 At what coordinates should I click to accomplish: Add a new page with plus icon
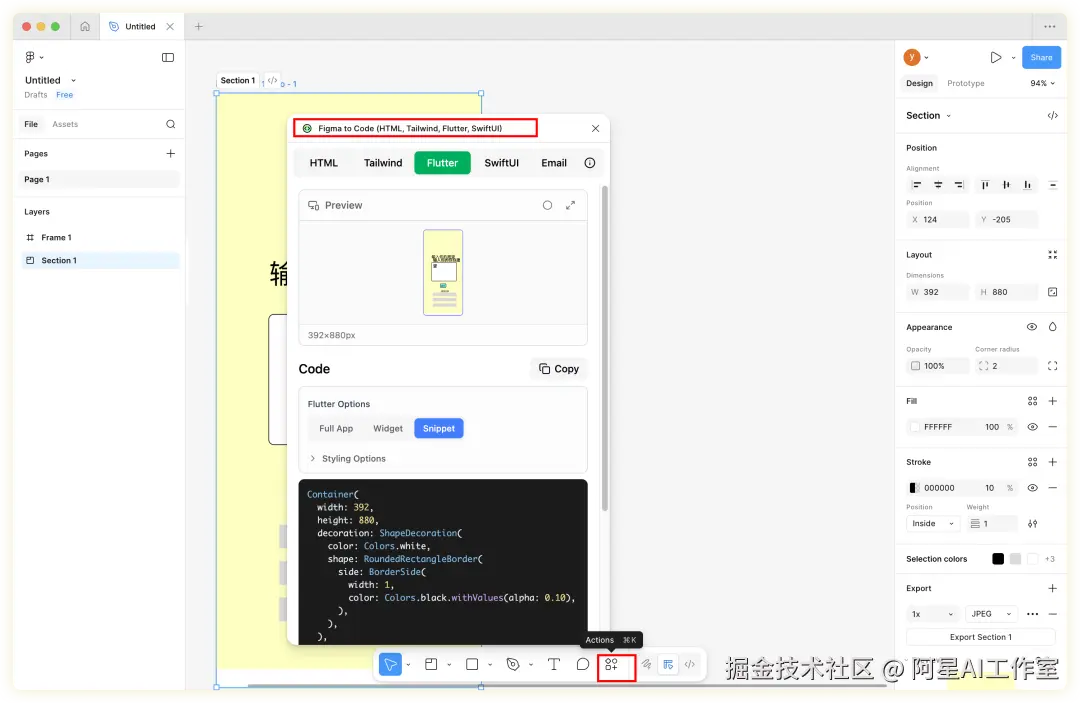[x=171, y=154]
